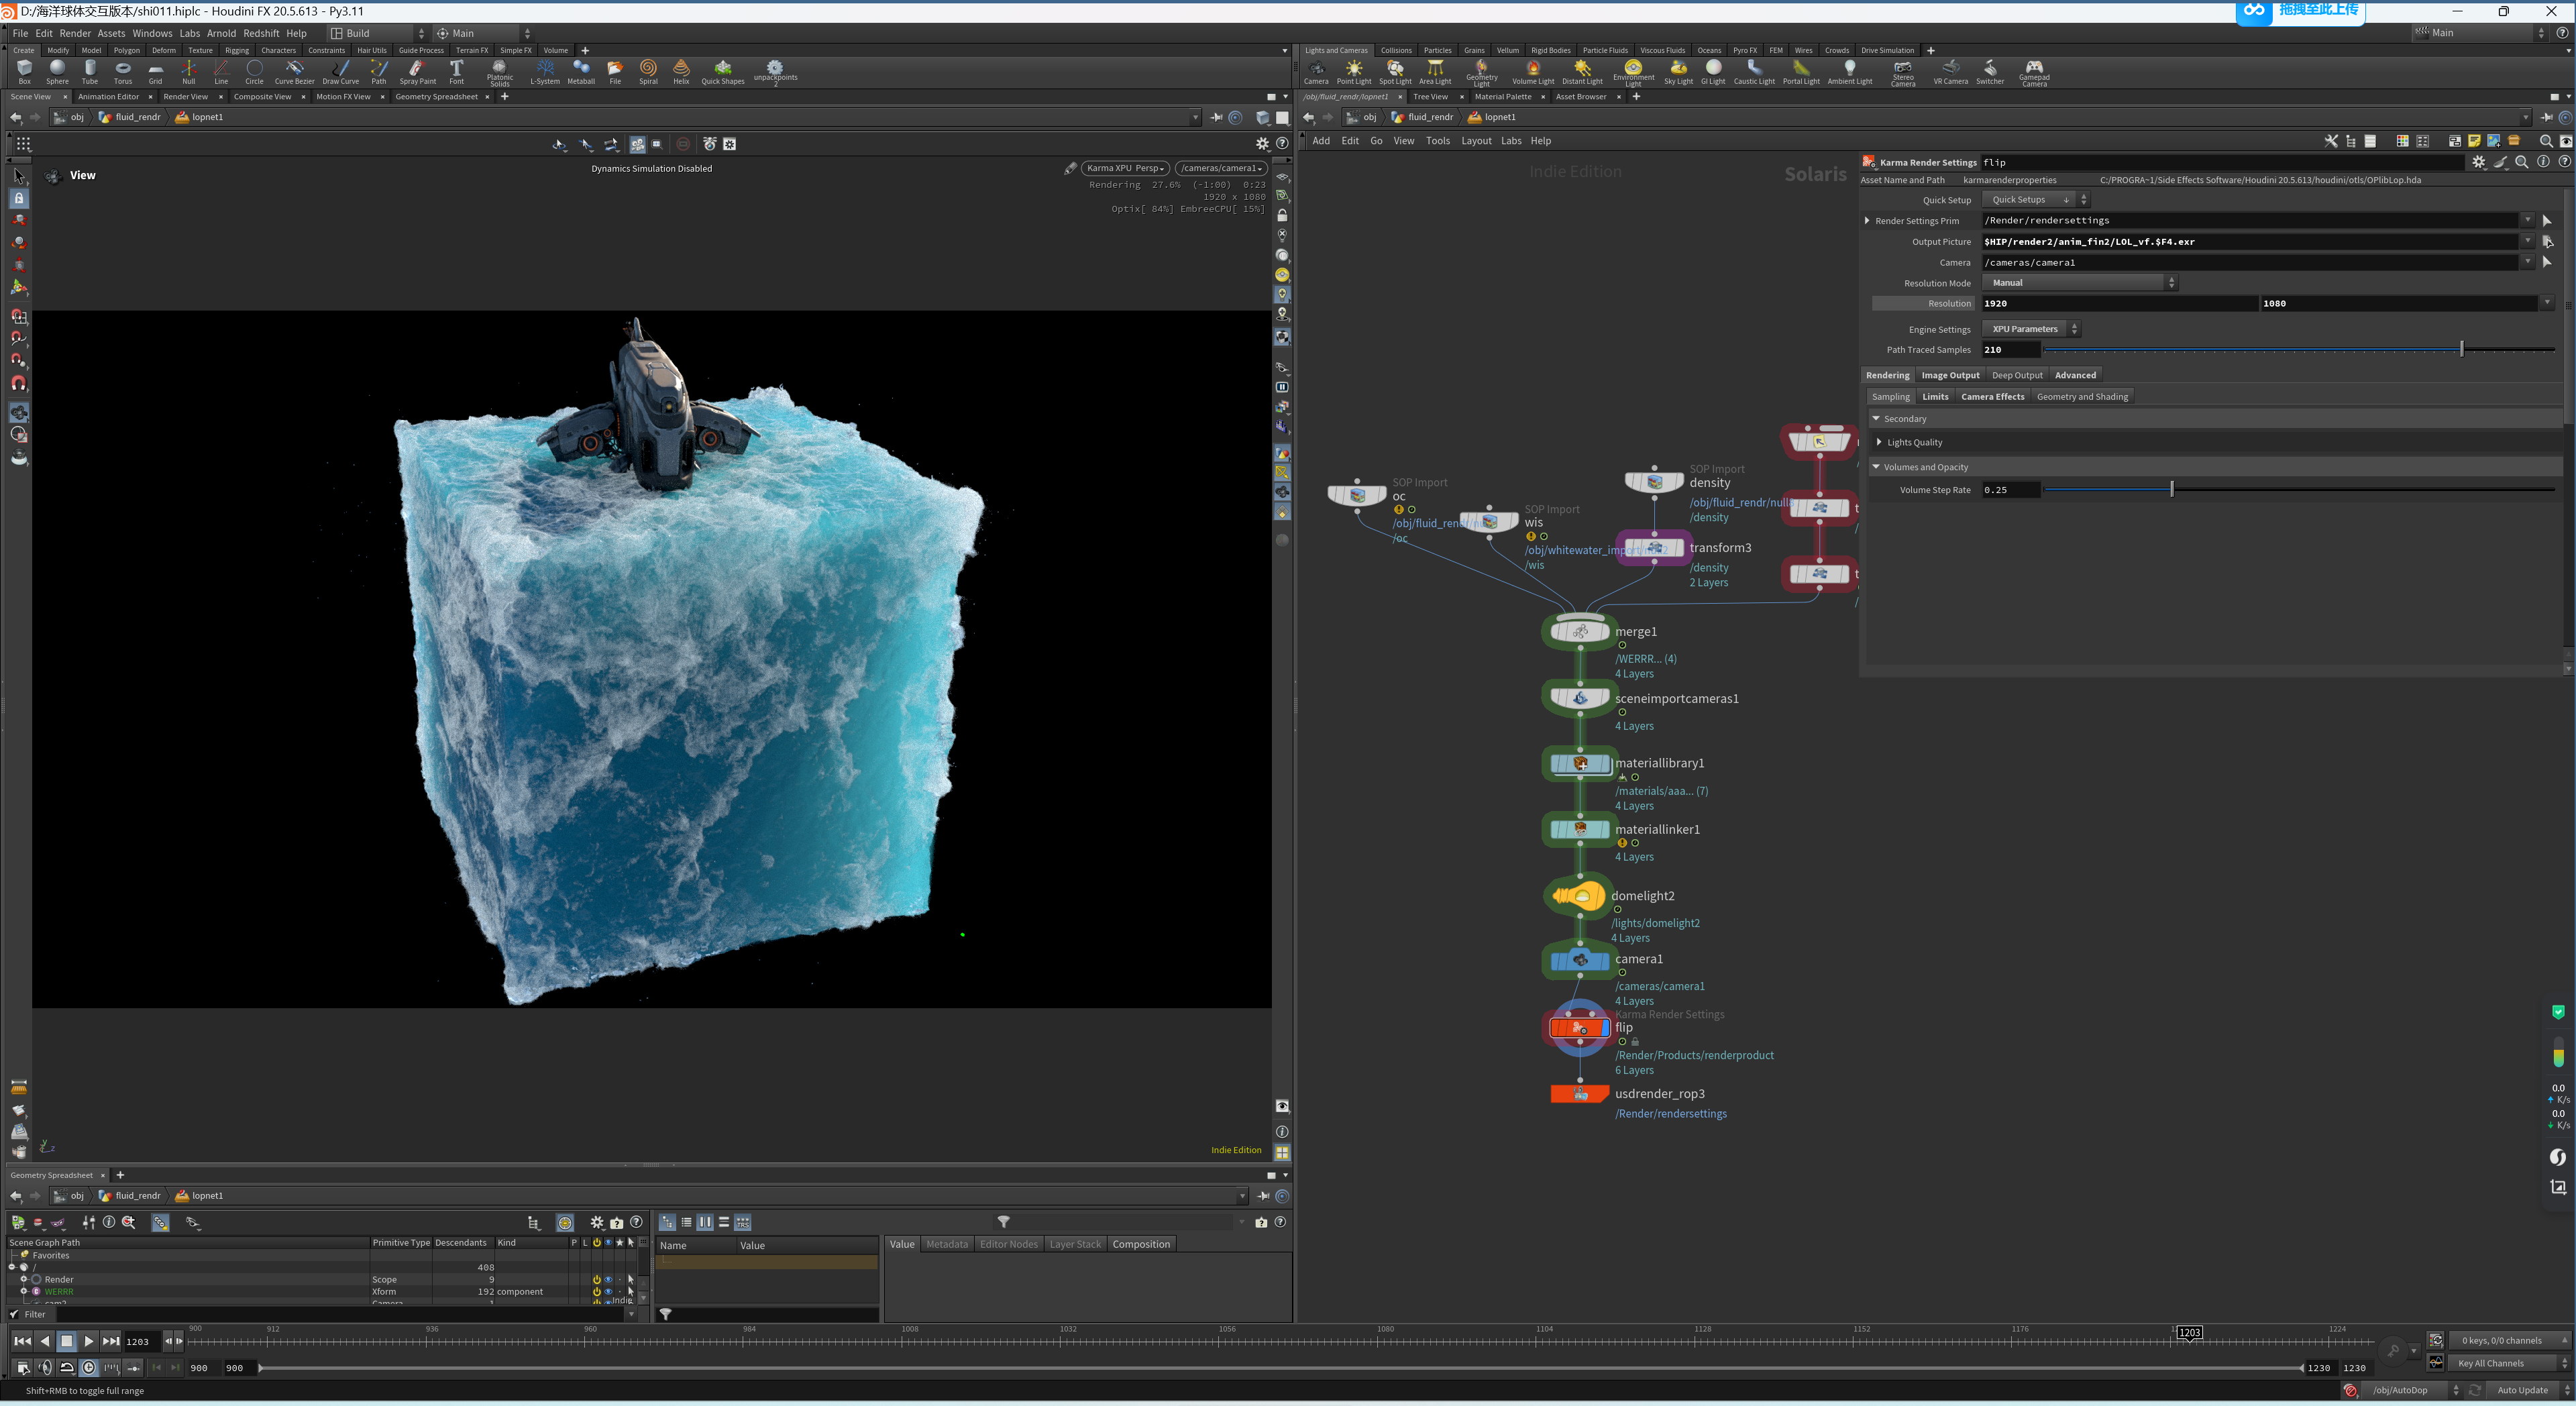Adjust the Volume Step Rate slider
2576x1406 pixels.
click(x=2172, y=490)
